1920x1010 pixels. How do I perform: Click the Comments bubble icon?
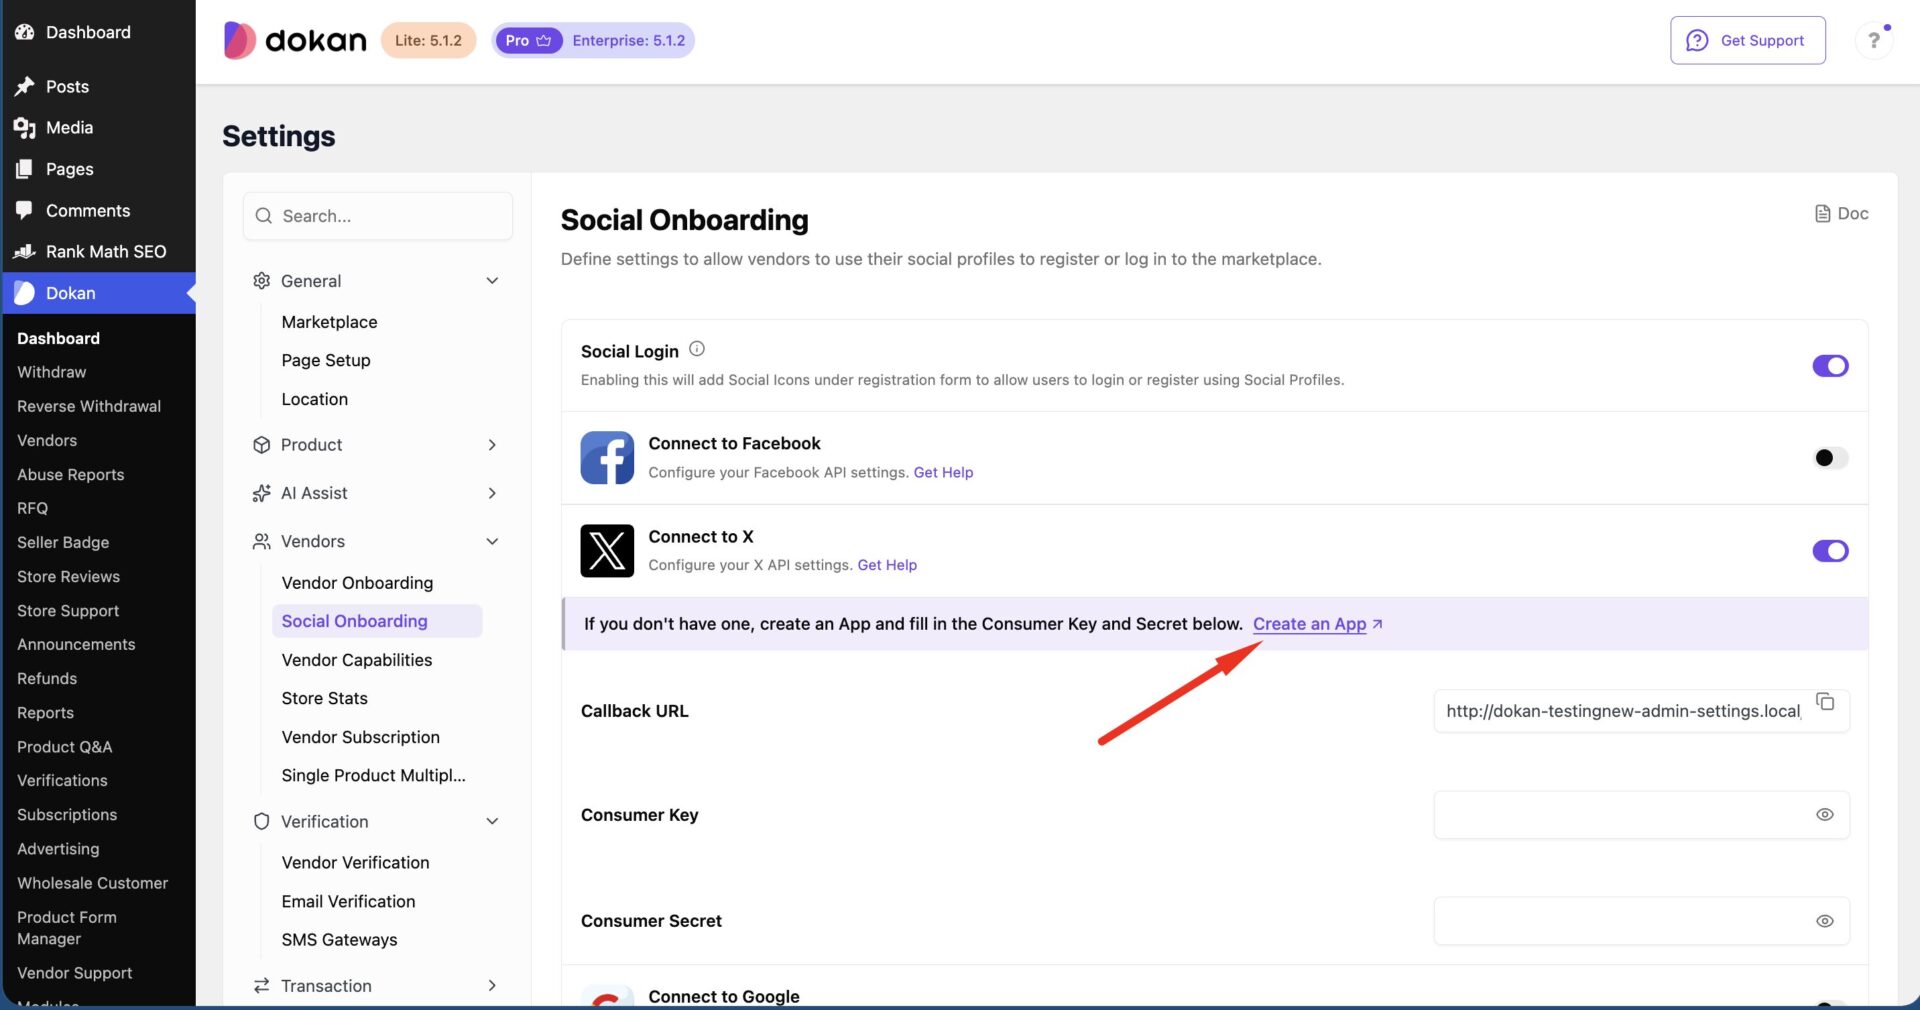(x=25, y=211)
